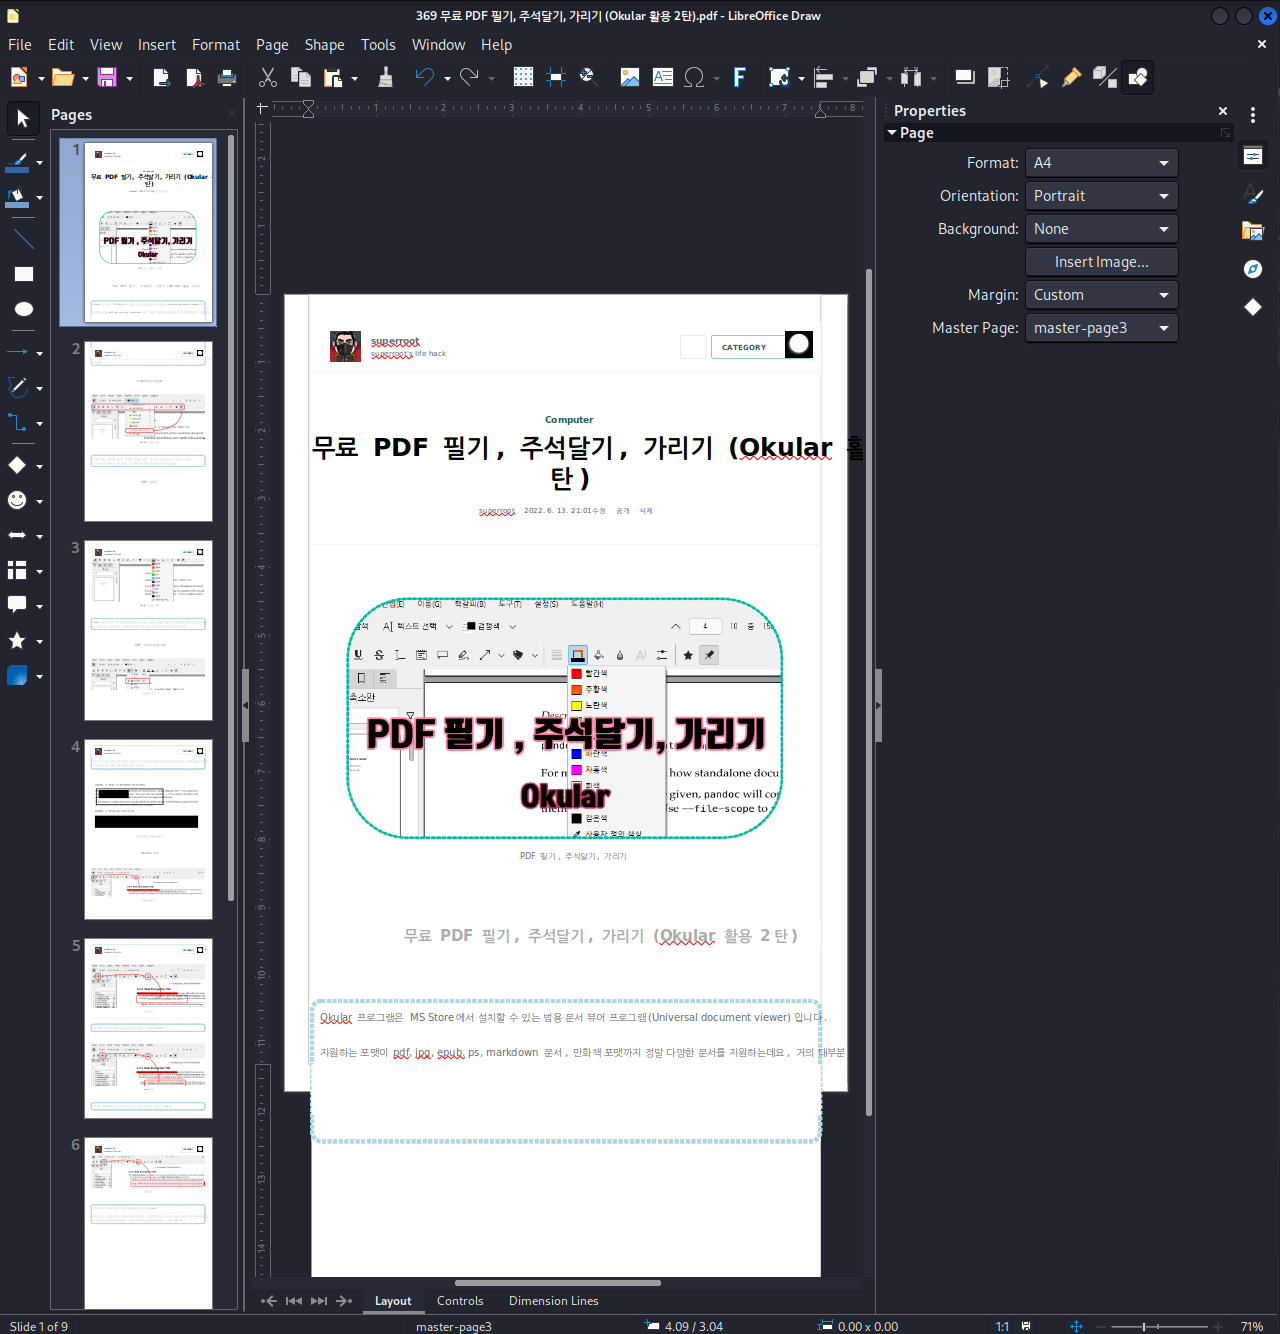Toggle the Shadow icon in toolbar
The image size is (1280, 1334).
click(965, 77)
